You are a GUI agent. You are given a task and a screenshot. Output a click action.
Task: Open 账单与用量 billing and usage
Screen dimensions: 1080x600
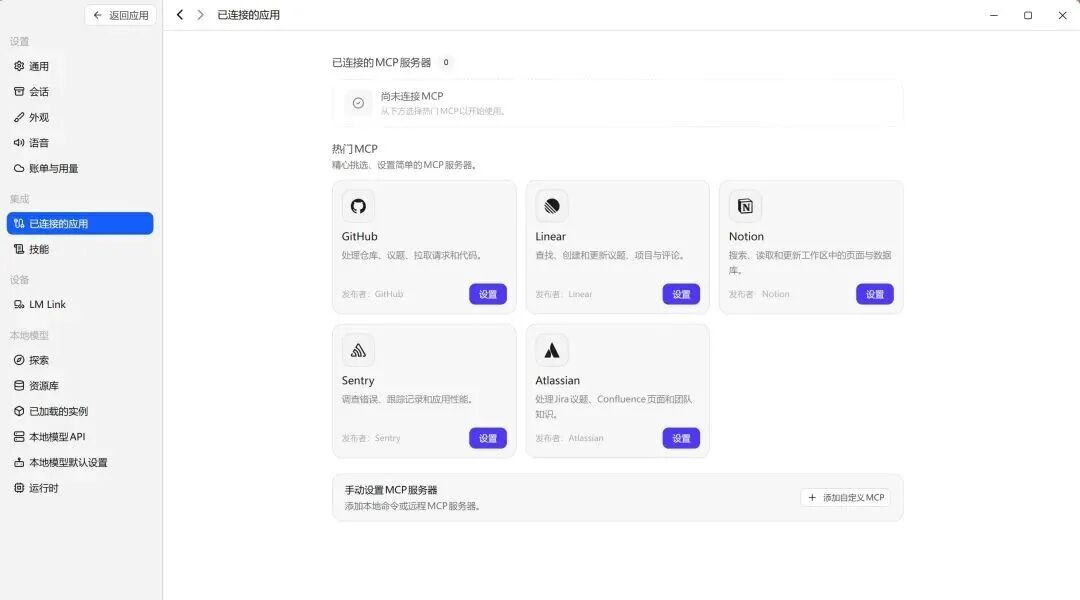click(x=80, y=168)
